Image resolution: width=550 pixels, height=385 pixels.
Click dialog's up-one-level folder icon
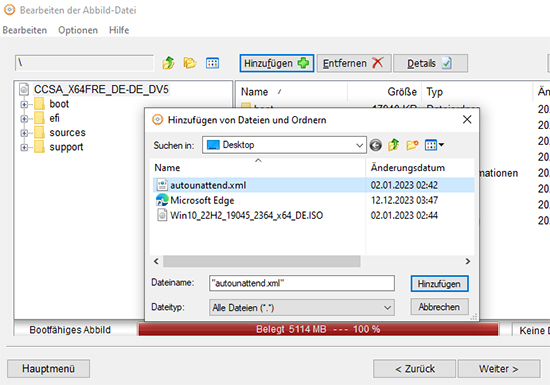pyautogui.click(x=394, y=145)
